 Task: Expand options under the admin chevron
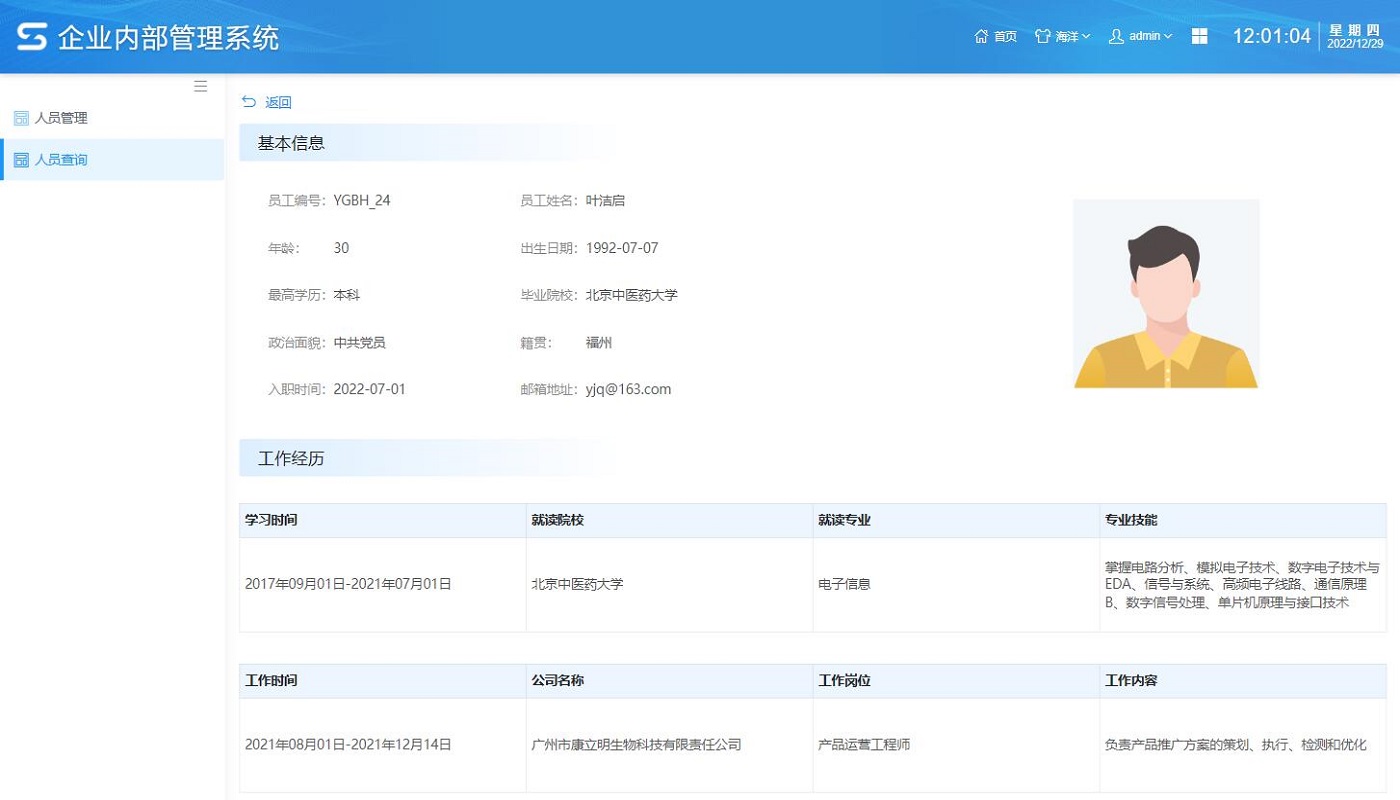(x=1167, y=38)
